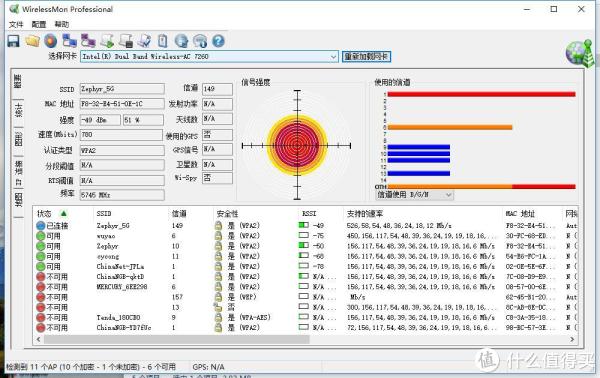Click the red channel 1 usage bar

point(481,94)
